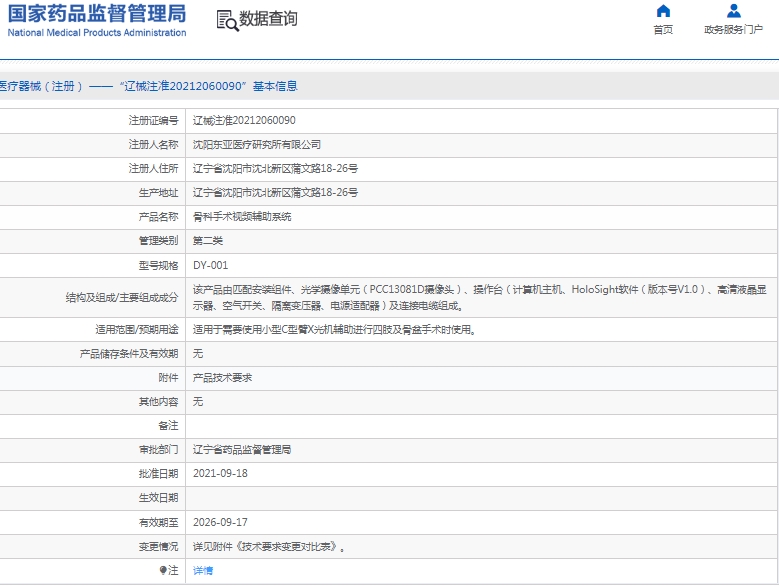The width and height of the screenshot is (779, 588).
Task: Click the 数据查询 search document icon
Action: [x=227, y=20]
